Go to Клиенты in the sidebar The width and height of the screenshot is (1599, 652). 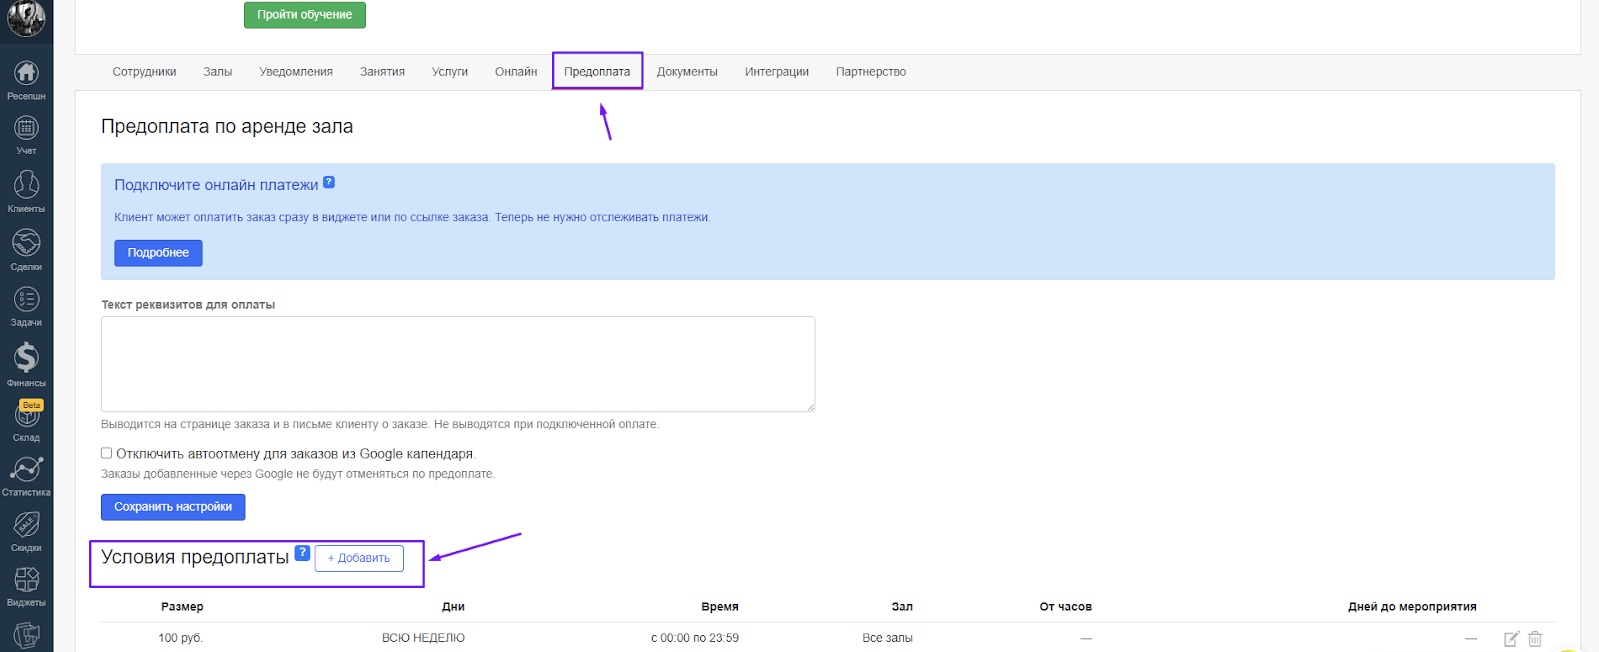coord(26,185)
